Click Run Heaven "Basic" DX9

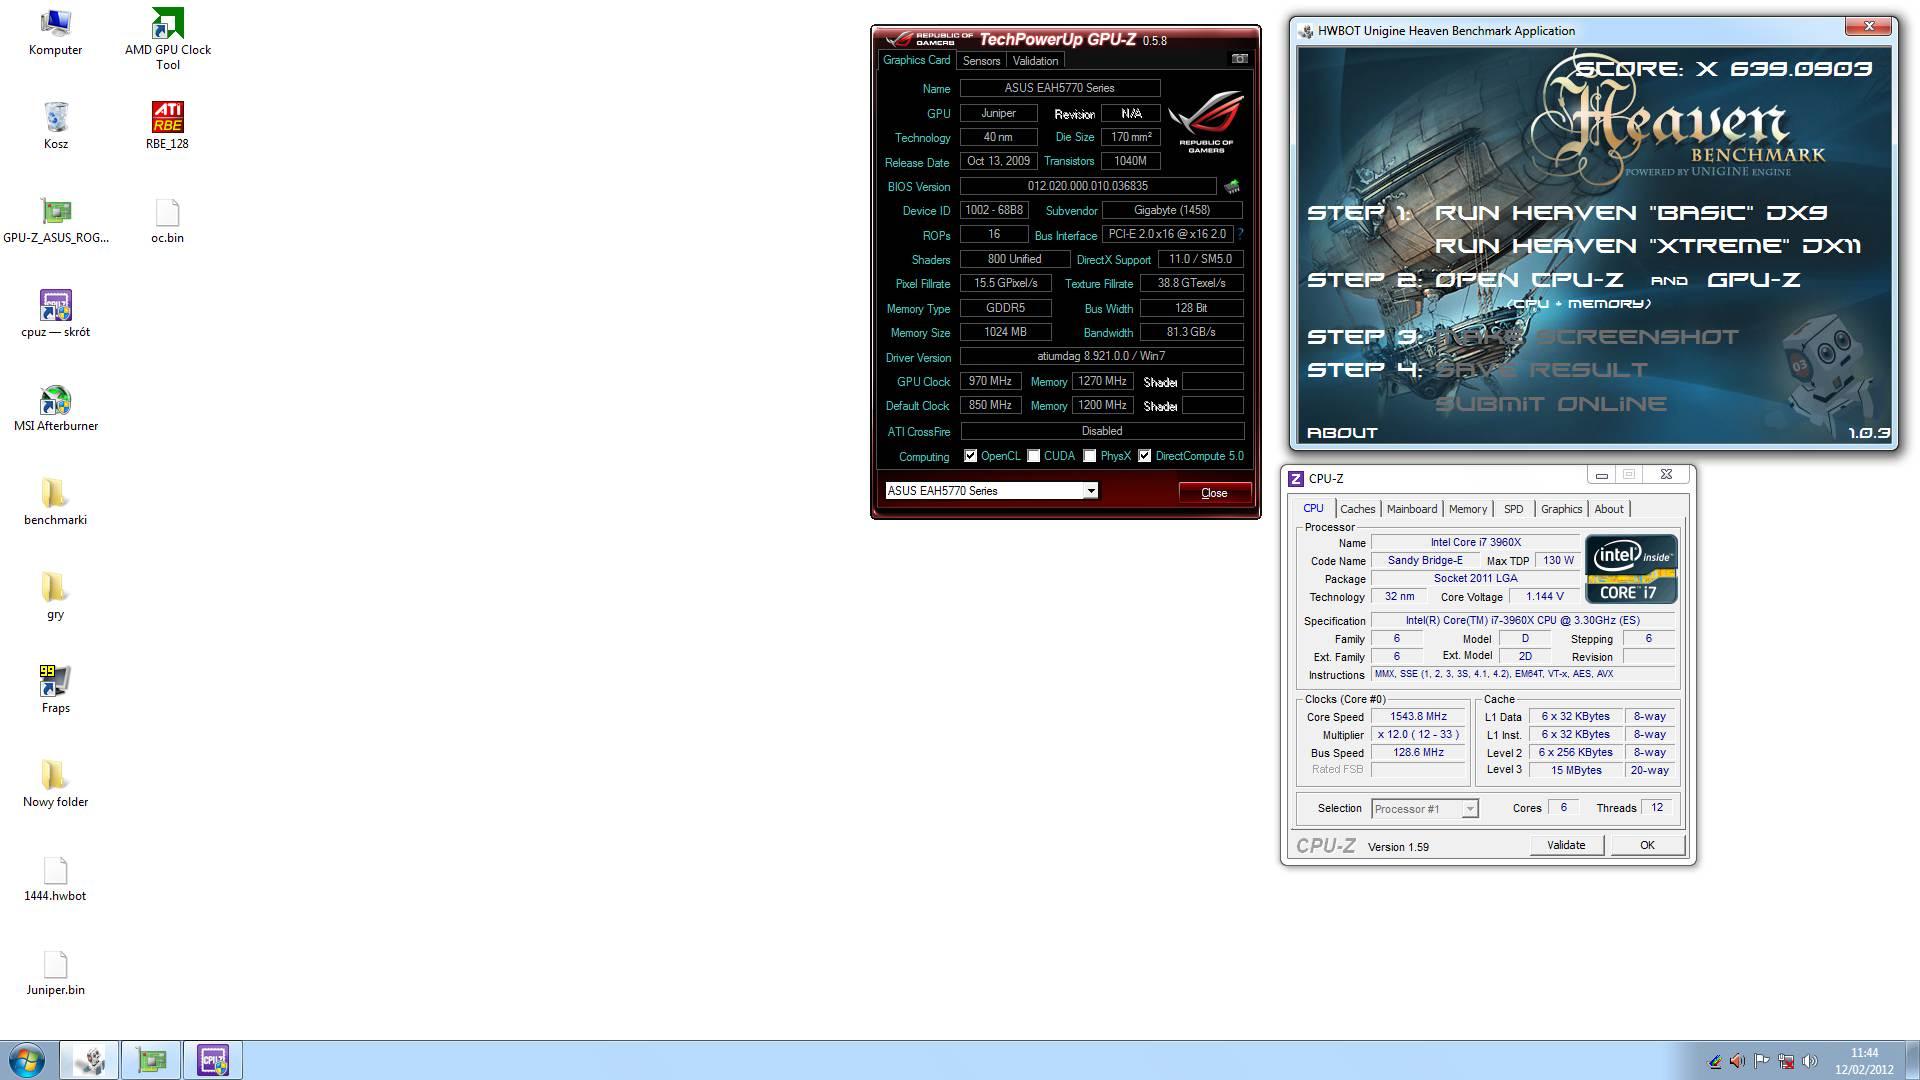[1630, 213]
